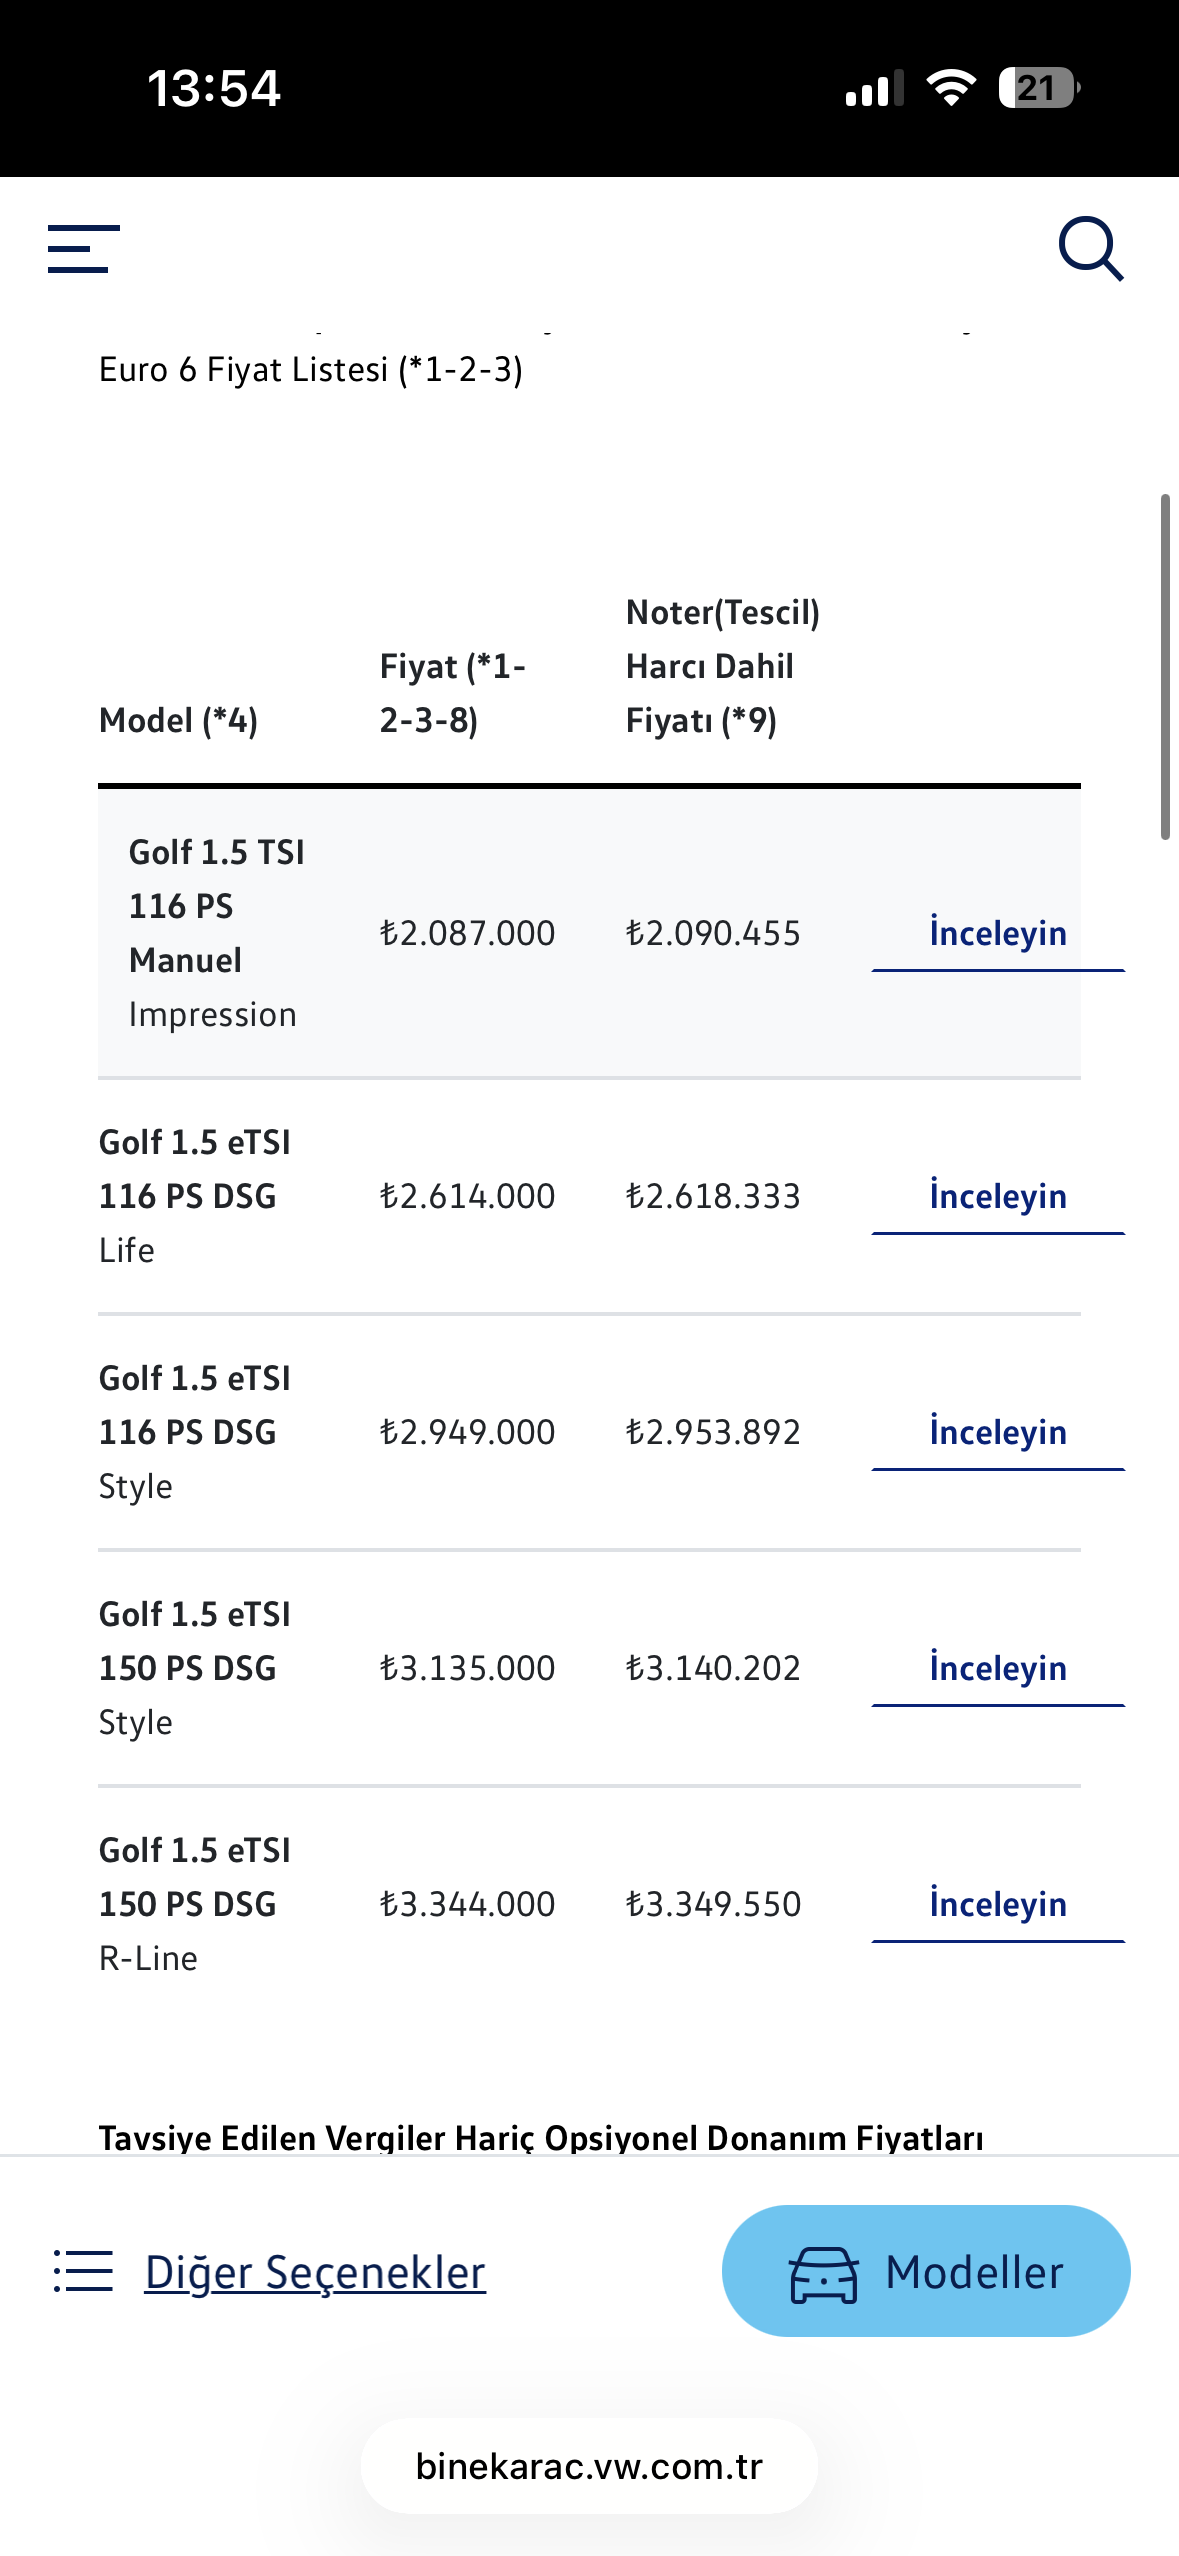Tap the binekarac.vw.com.tr address bar
The height and width of the screenshot is (2556, 1179).
(x=589, y=2466)
